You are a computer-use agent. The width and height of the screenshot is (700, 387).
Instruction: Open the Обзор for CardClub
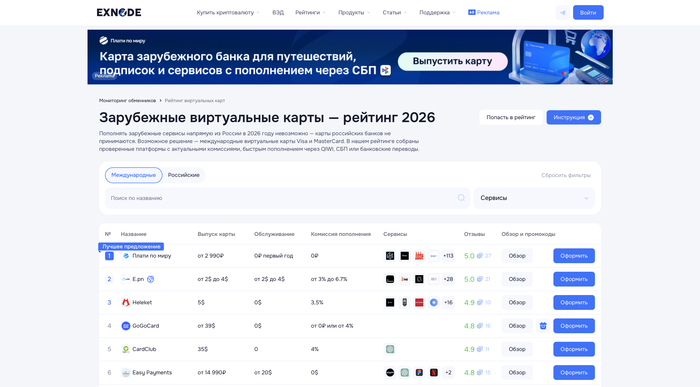[x=517, y=349]
